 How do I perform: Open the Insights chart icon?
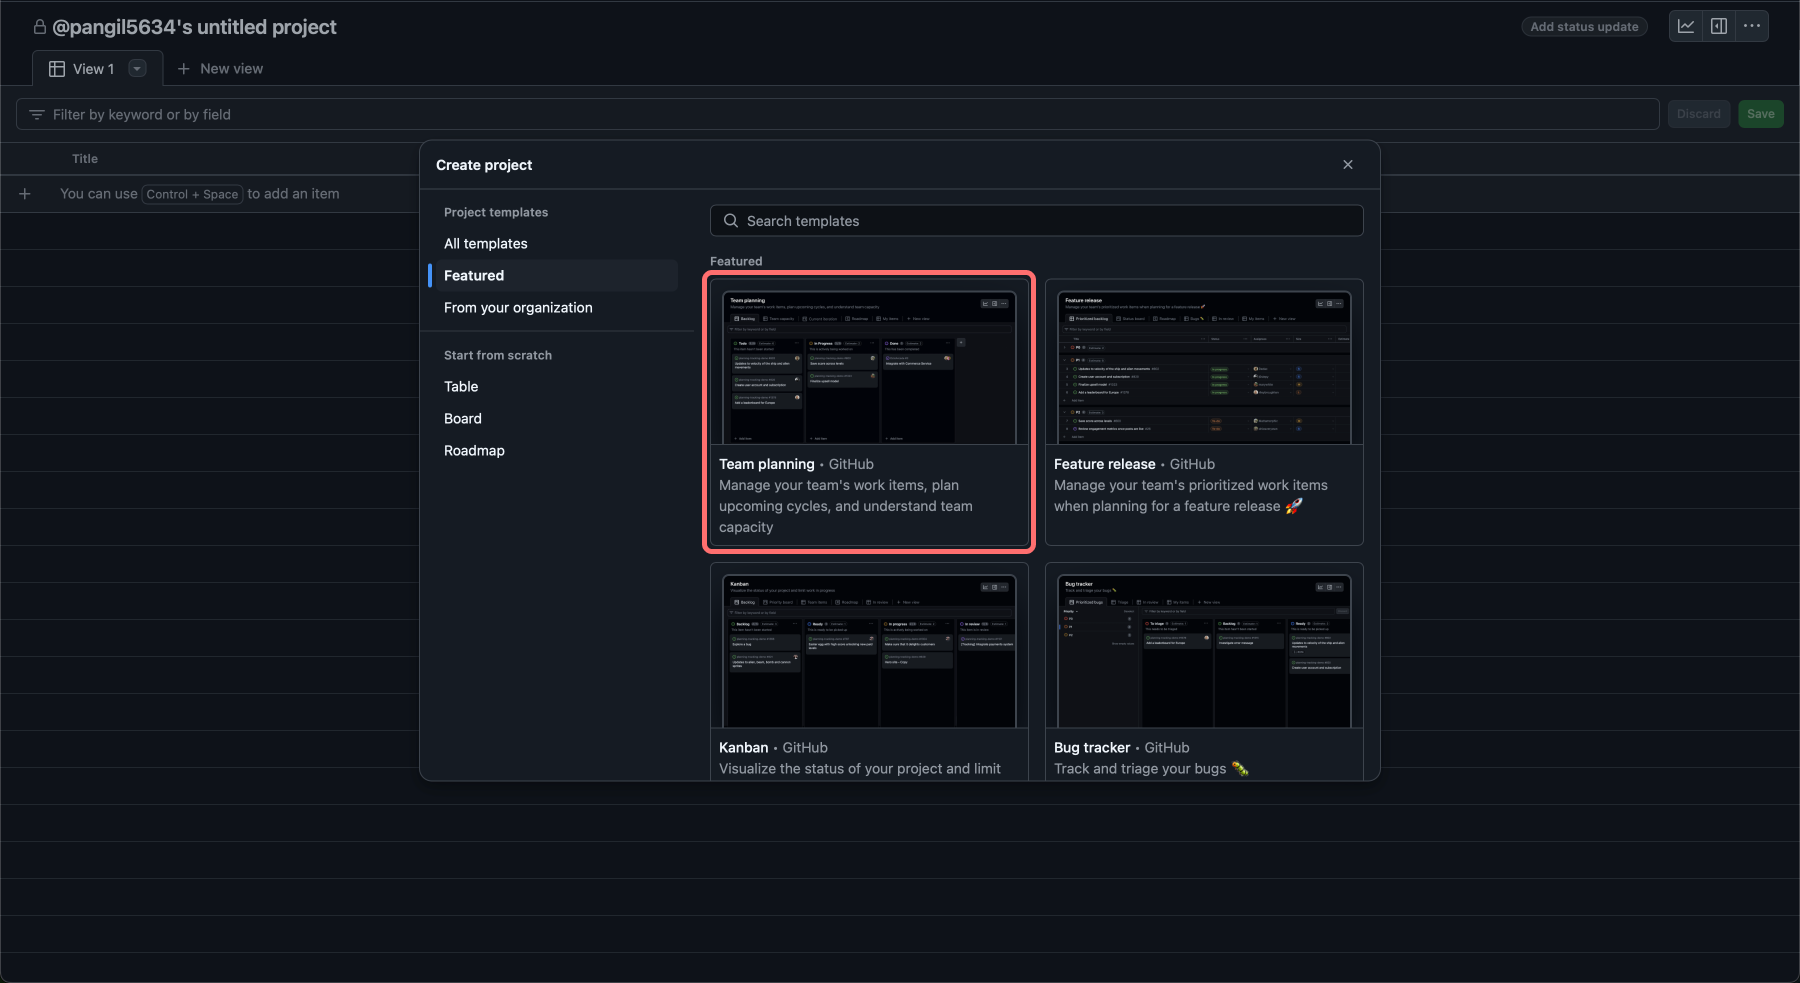pyautogui.click(x=1686, y=26)
